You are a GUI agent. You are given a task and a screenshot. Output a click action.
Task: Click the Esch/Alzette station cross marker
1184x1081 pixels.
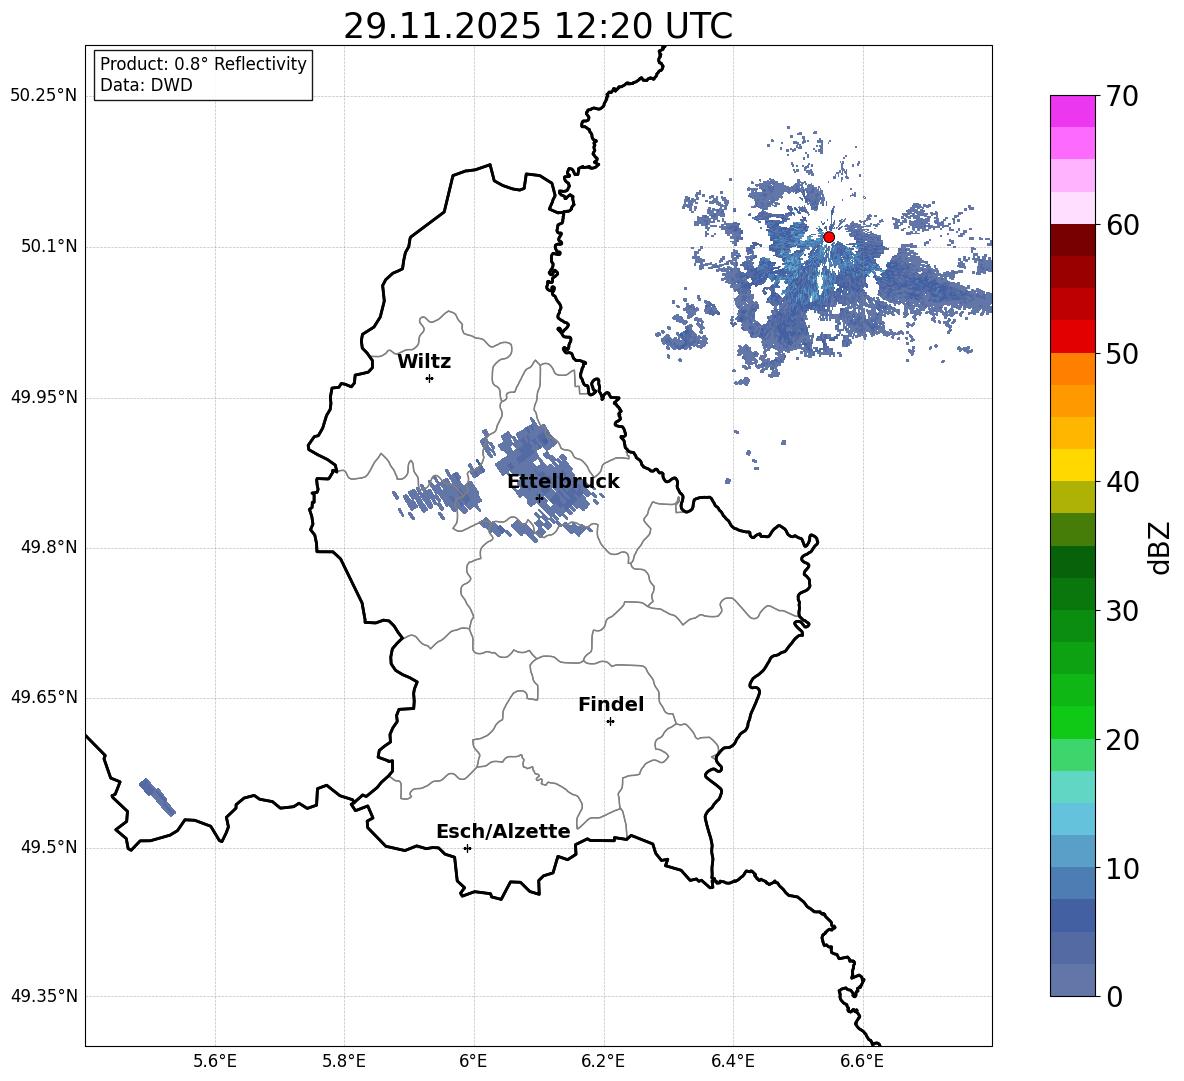[x=467, y=848]
